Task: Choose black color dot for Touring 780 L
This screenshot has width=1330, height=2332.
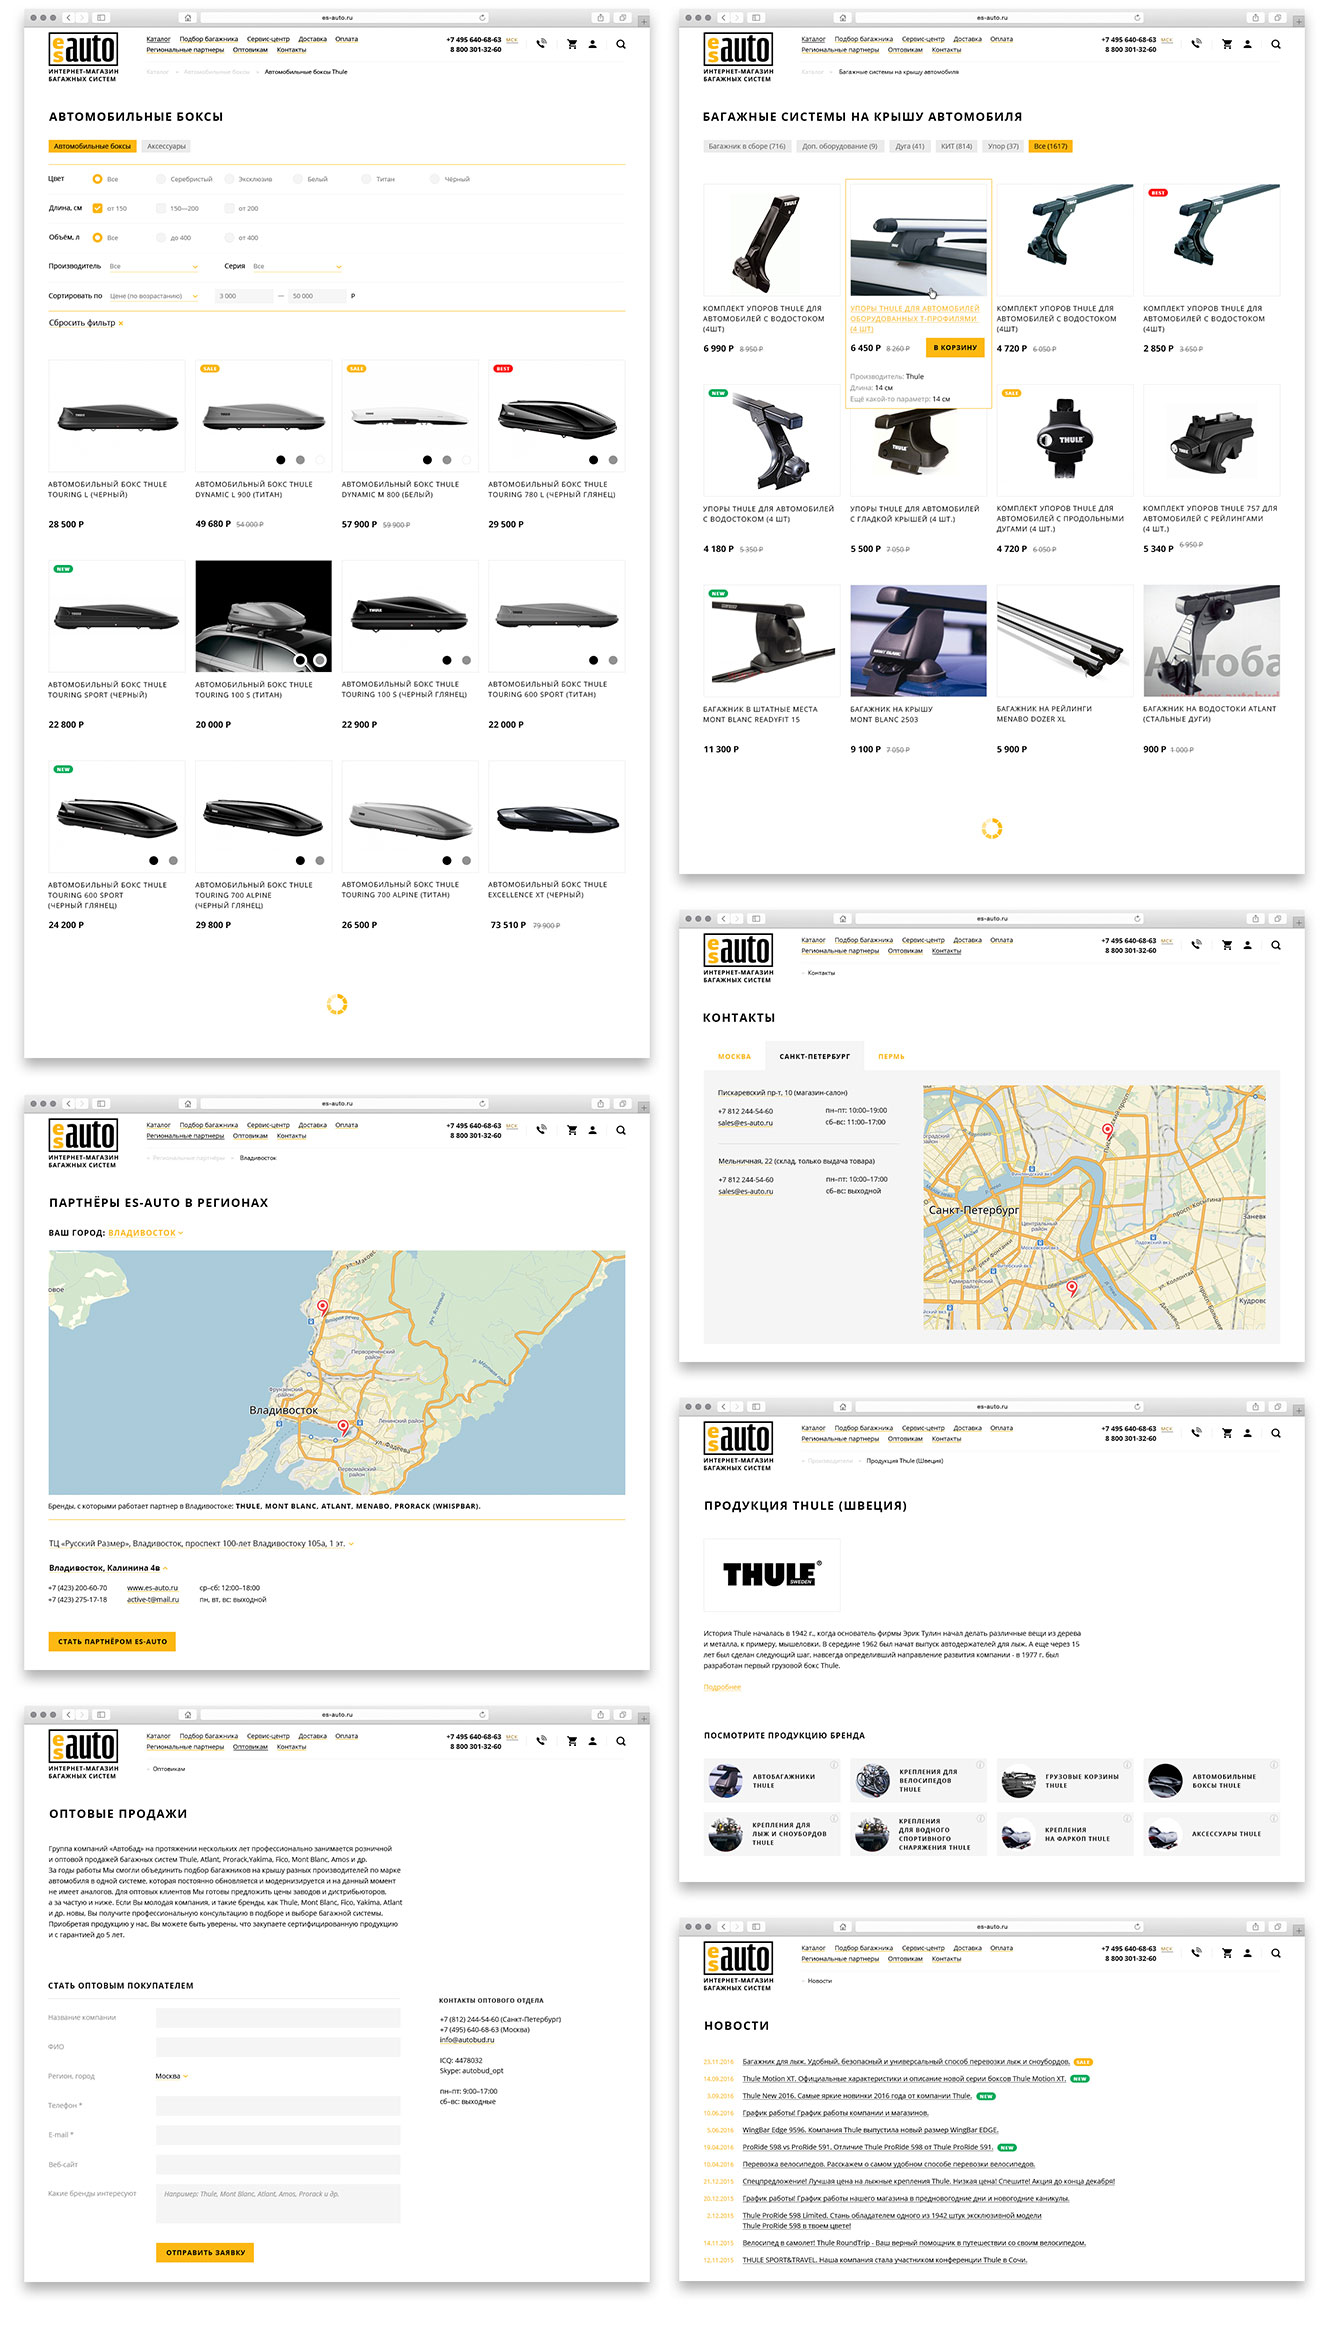Action: click(x=594, y=460)
